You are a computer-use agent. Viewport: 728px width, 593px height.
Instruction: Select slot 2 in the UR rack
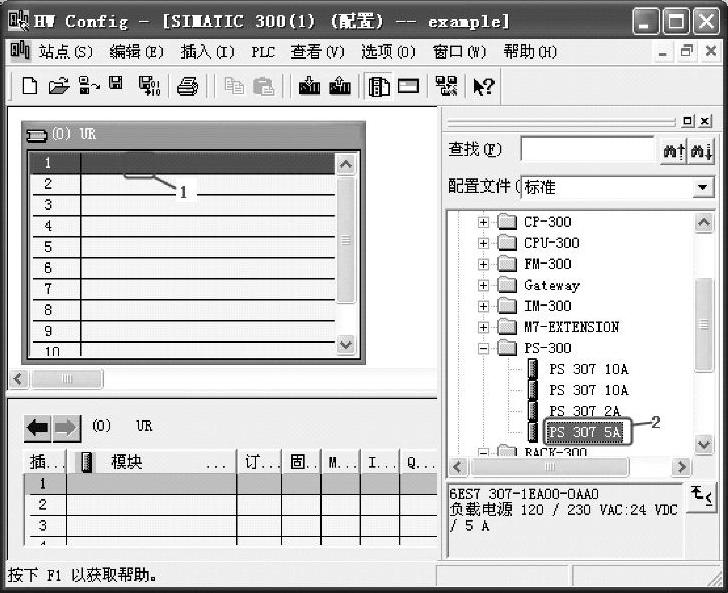coord(182,184)
